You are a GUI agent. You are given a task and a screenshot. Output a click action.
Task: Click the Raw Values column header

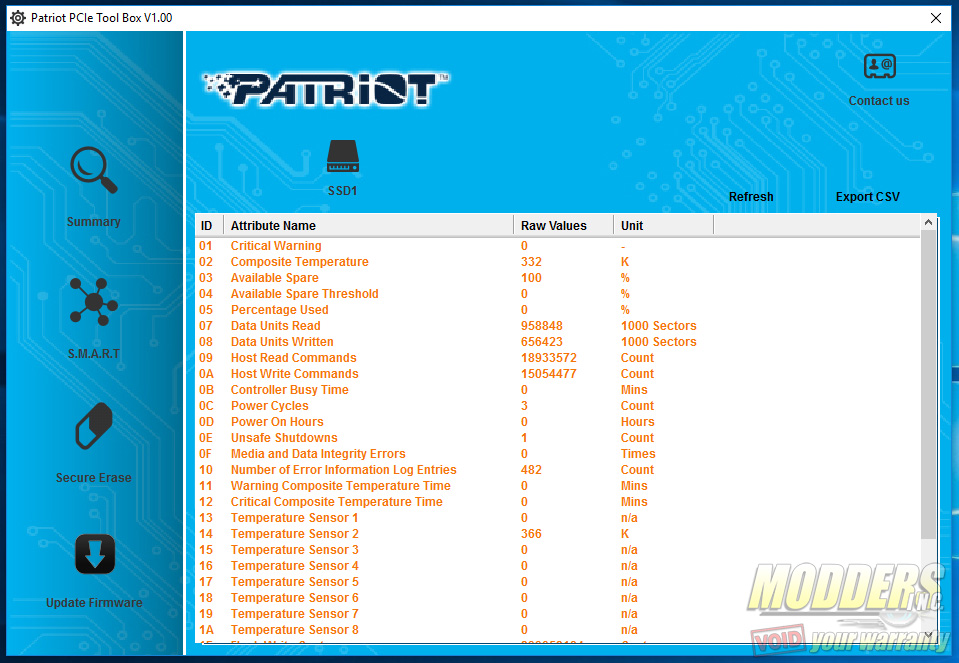point(554,226)
